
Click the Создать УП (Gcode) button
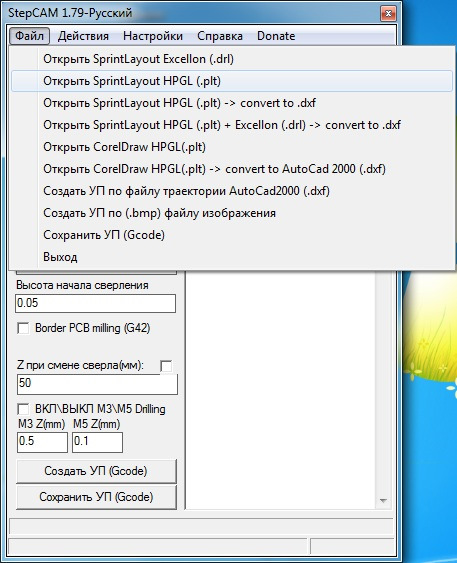[96, 471]
